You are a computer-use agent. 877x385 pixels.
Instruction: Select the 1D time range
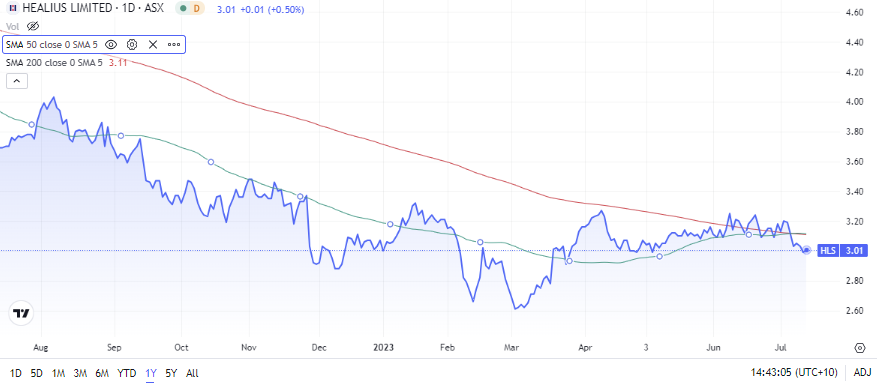(16, 373)
